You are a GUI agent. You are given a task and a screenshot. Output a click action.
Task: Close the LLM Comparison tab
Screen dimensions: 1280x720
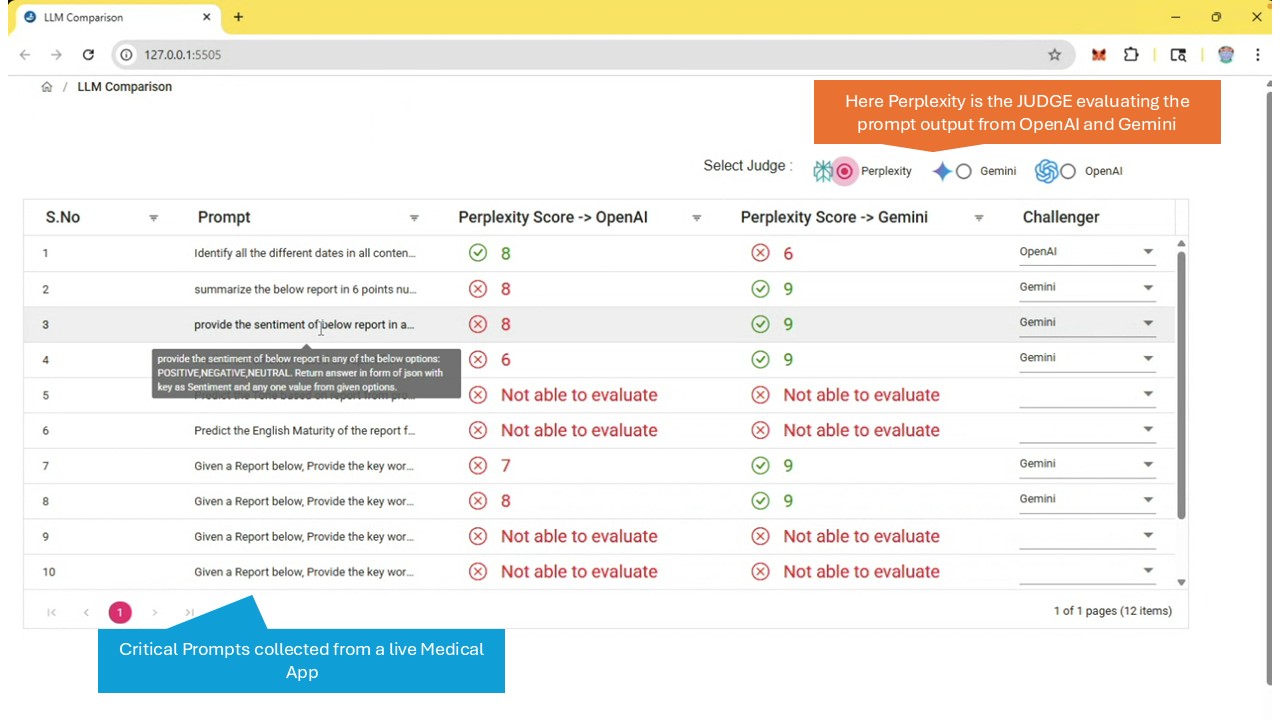click(207, 17)
